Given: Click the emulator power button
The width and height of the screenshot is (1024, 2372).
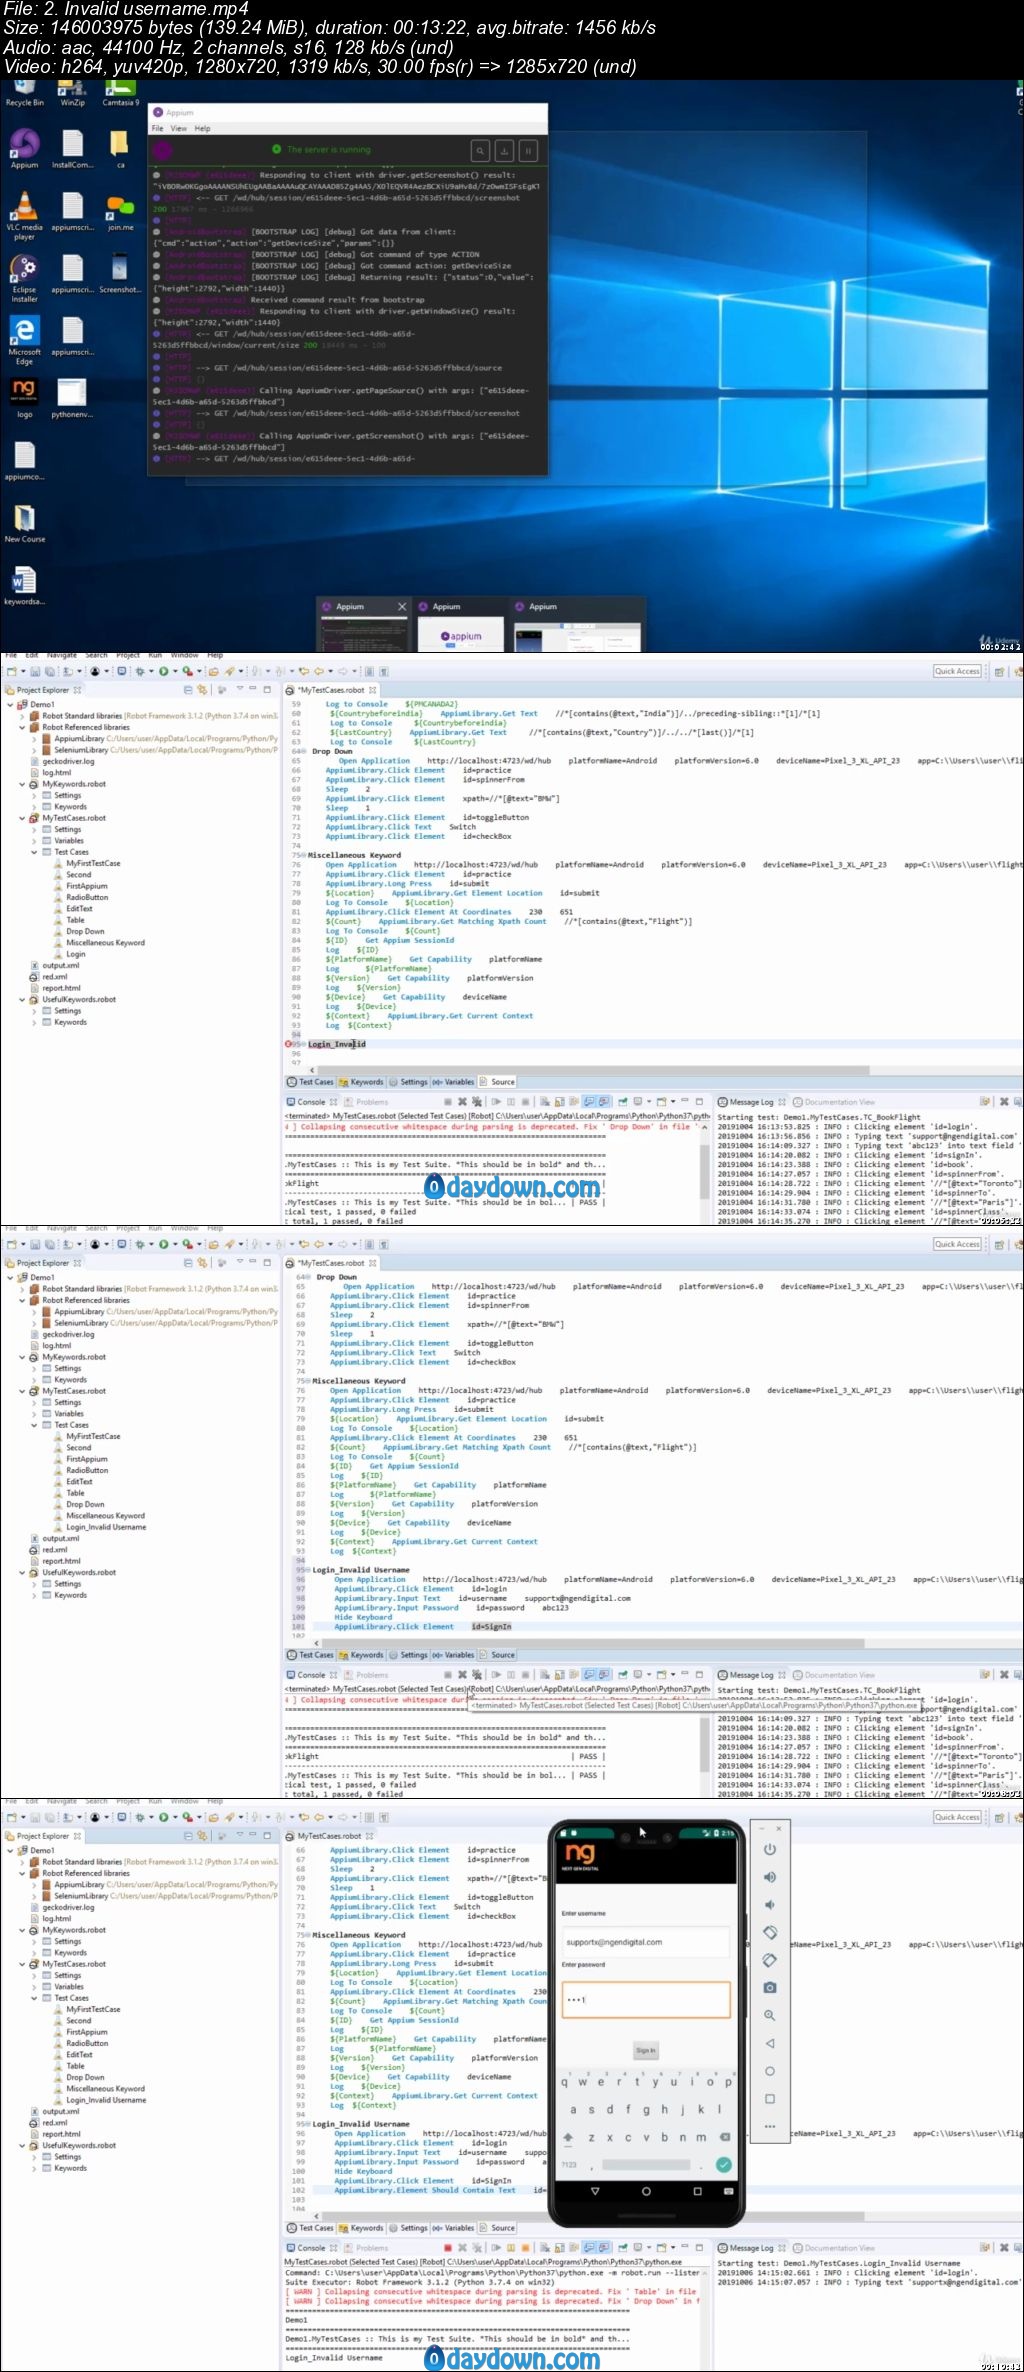Looking at the screenshot, I should point(769,1849).
